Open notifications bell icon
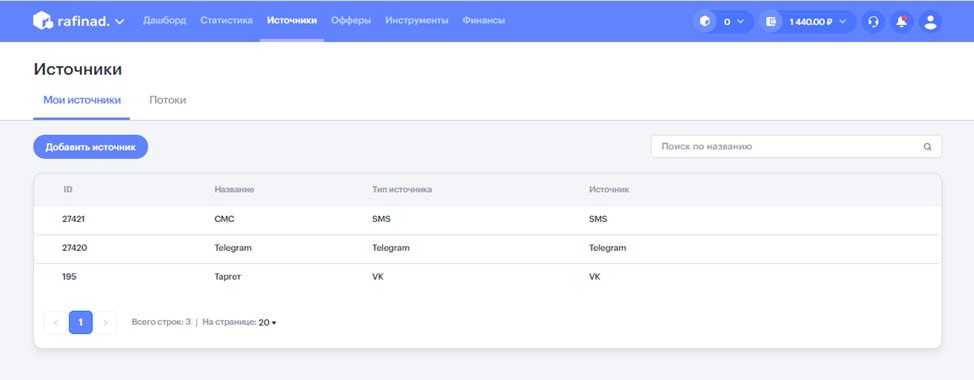 coord(901,22)
